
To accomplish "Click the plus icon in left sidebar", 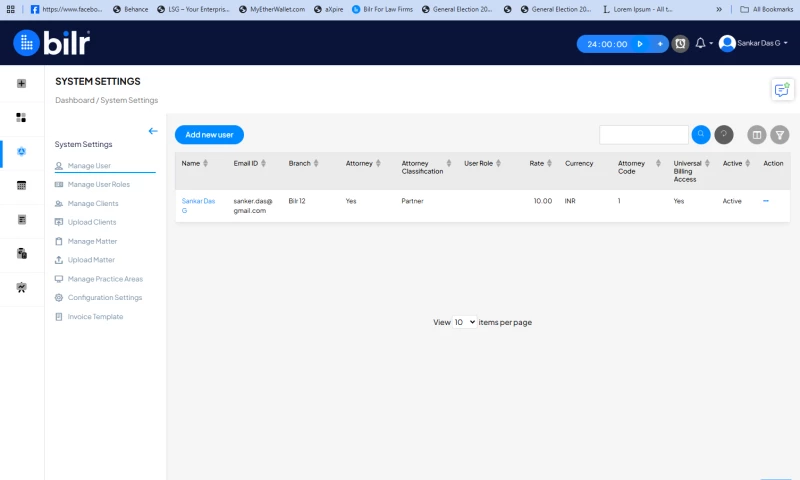I will coord(21,83).
